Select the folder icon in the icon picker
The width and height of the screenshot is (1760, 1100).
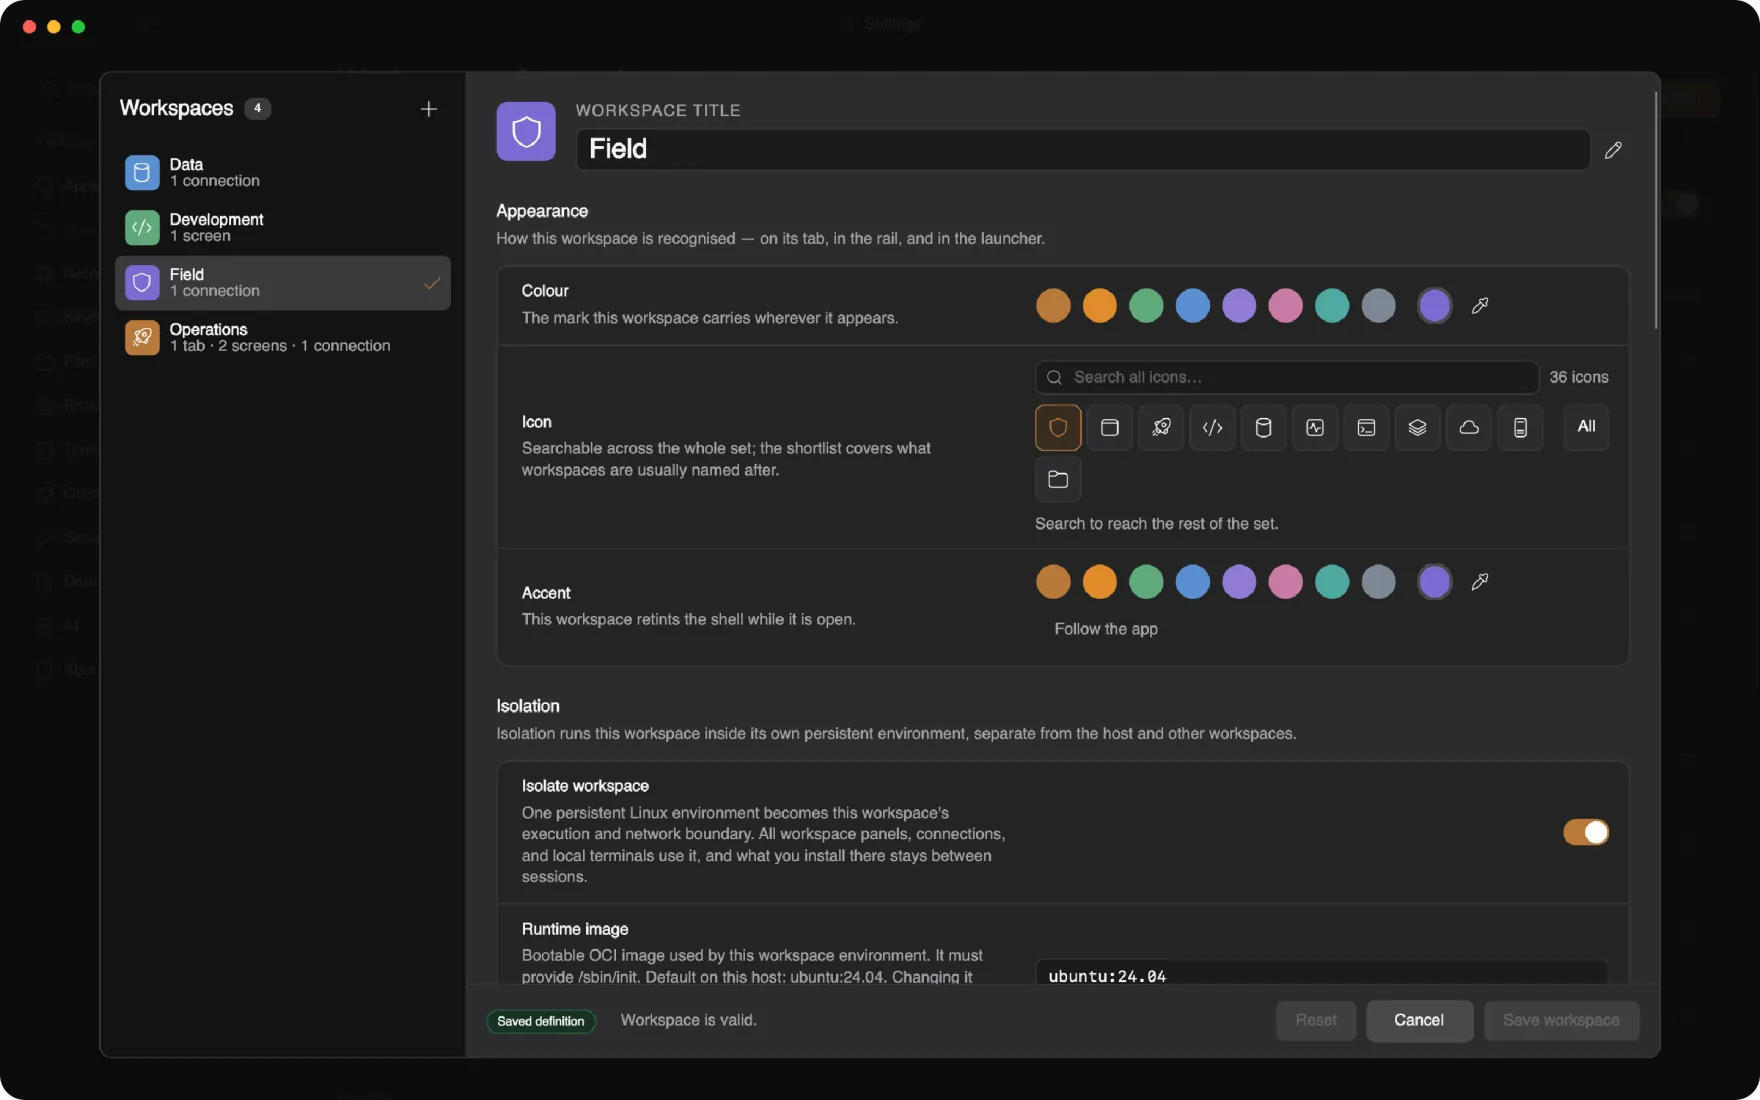click(1058, 479)
